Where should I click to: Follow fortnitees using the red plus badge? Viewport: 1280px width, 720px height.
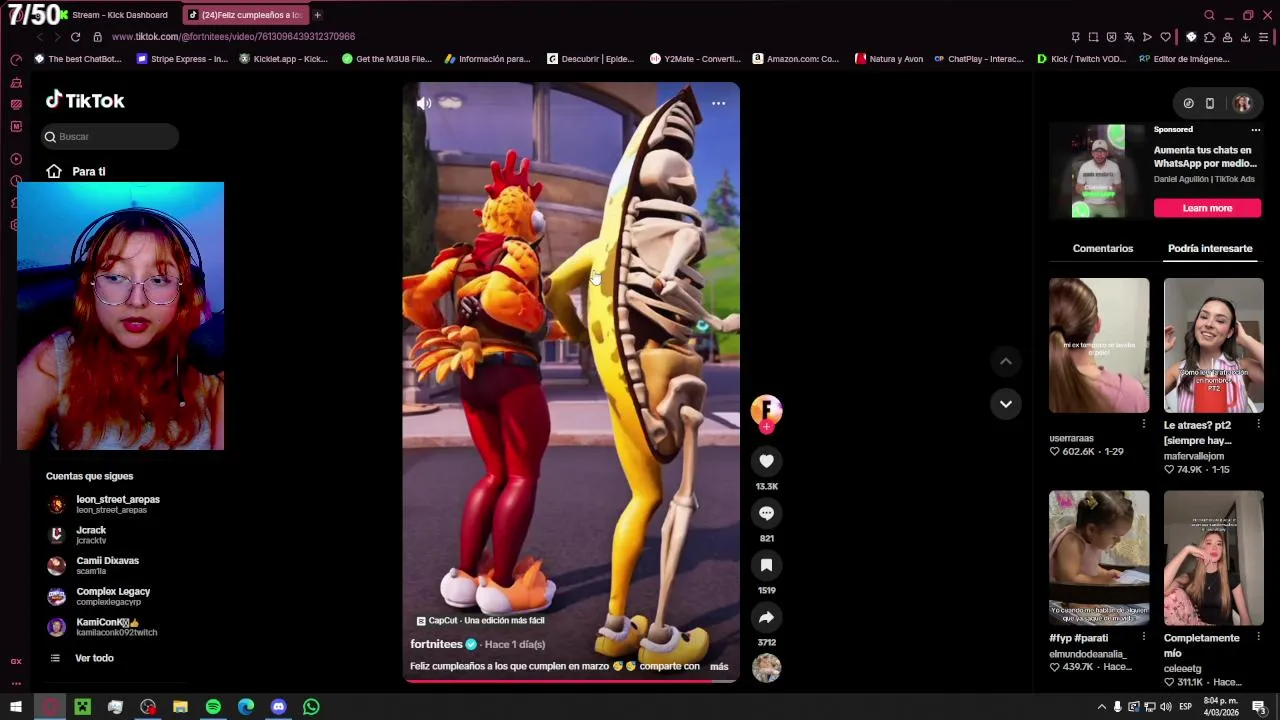point(766,427)
